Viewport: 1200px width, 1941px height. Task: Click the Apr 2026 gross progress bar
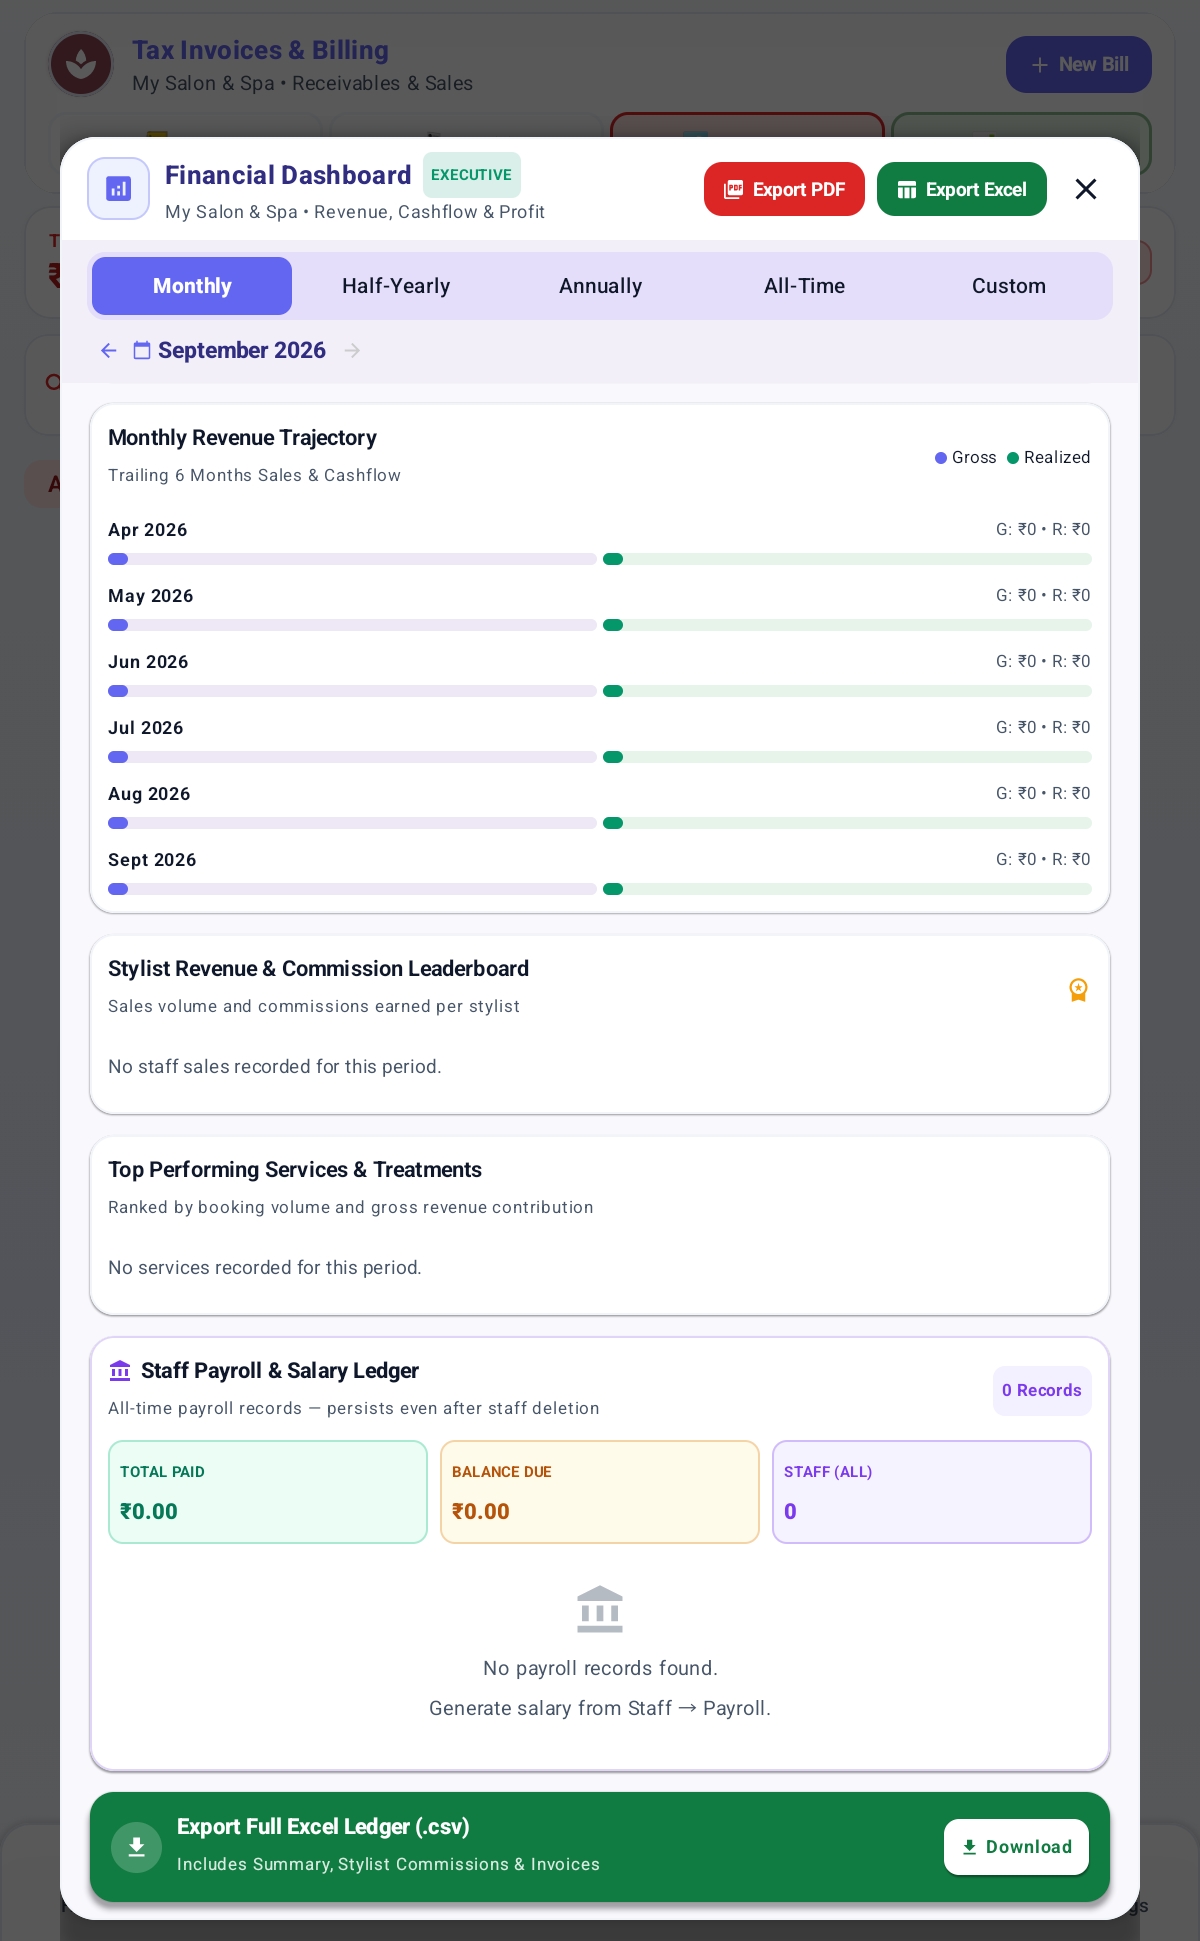point(352,559)
